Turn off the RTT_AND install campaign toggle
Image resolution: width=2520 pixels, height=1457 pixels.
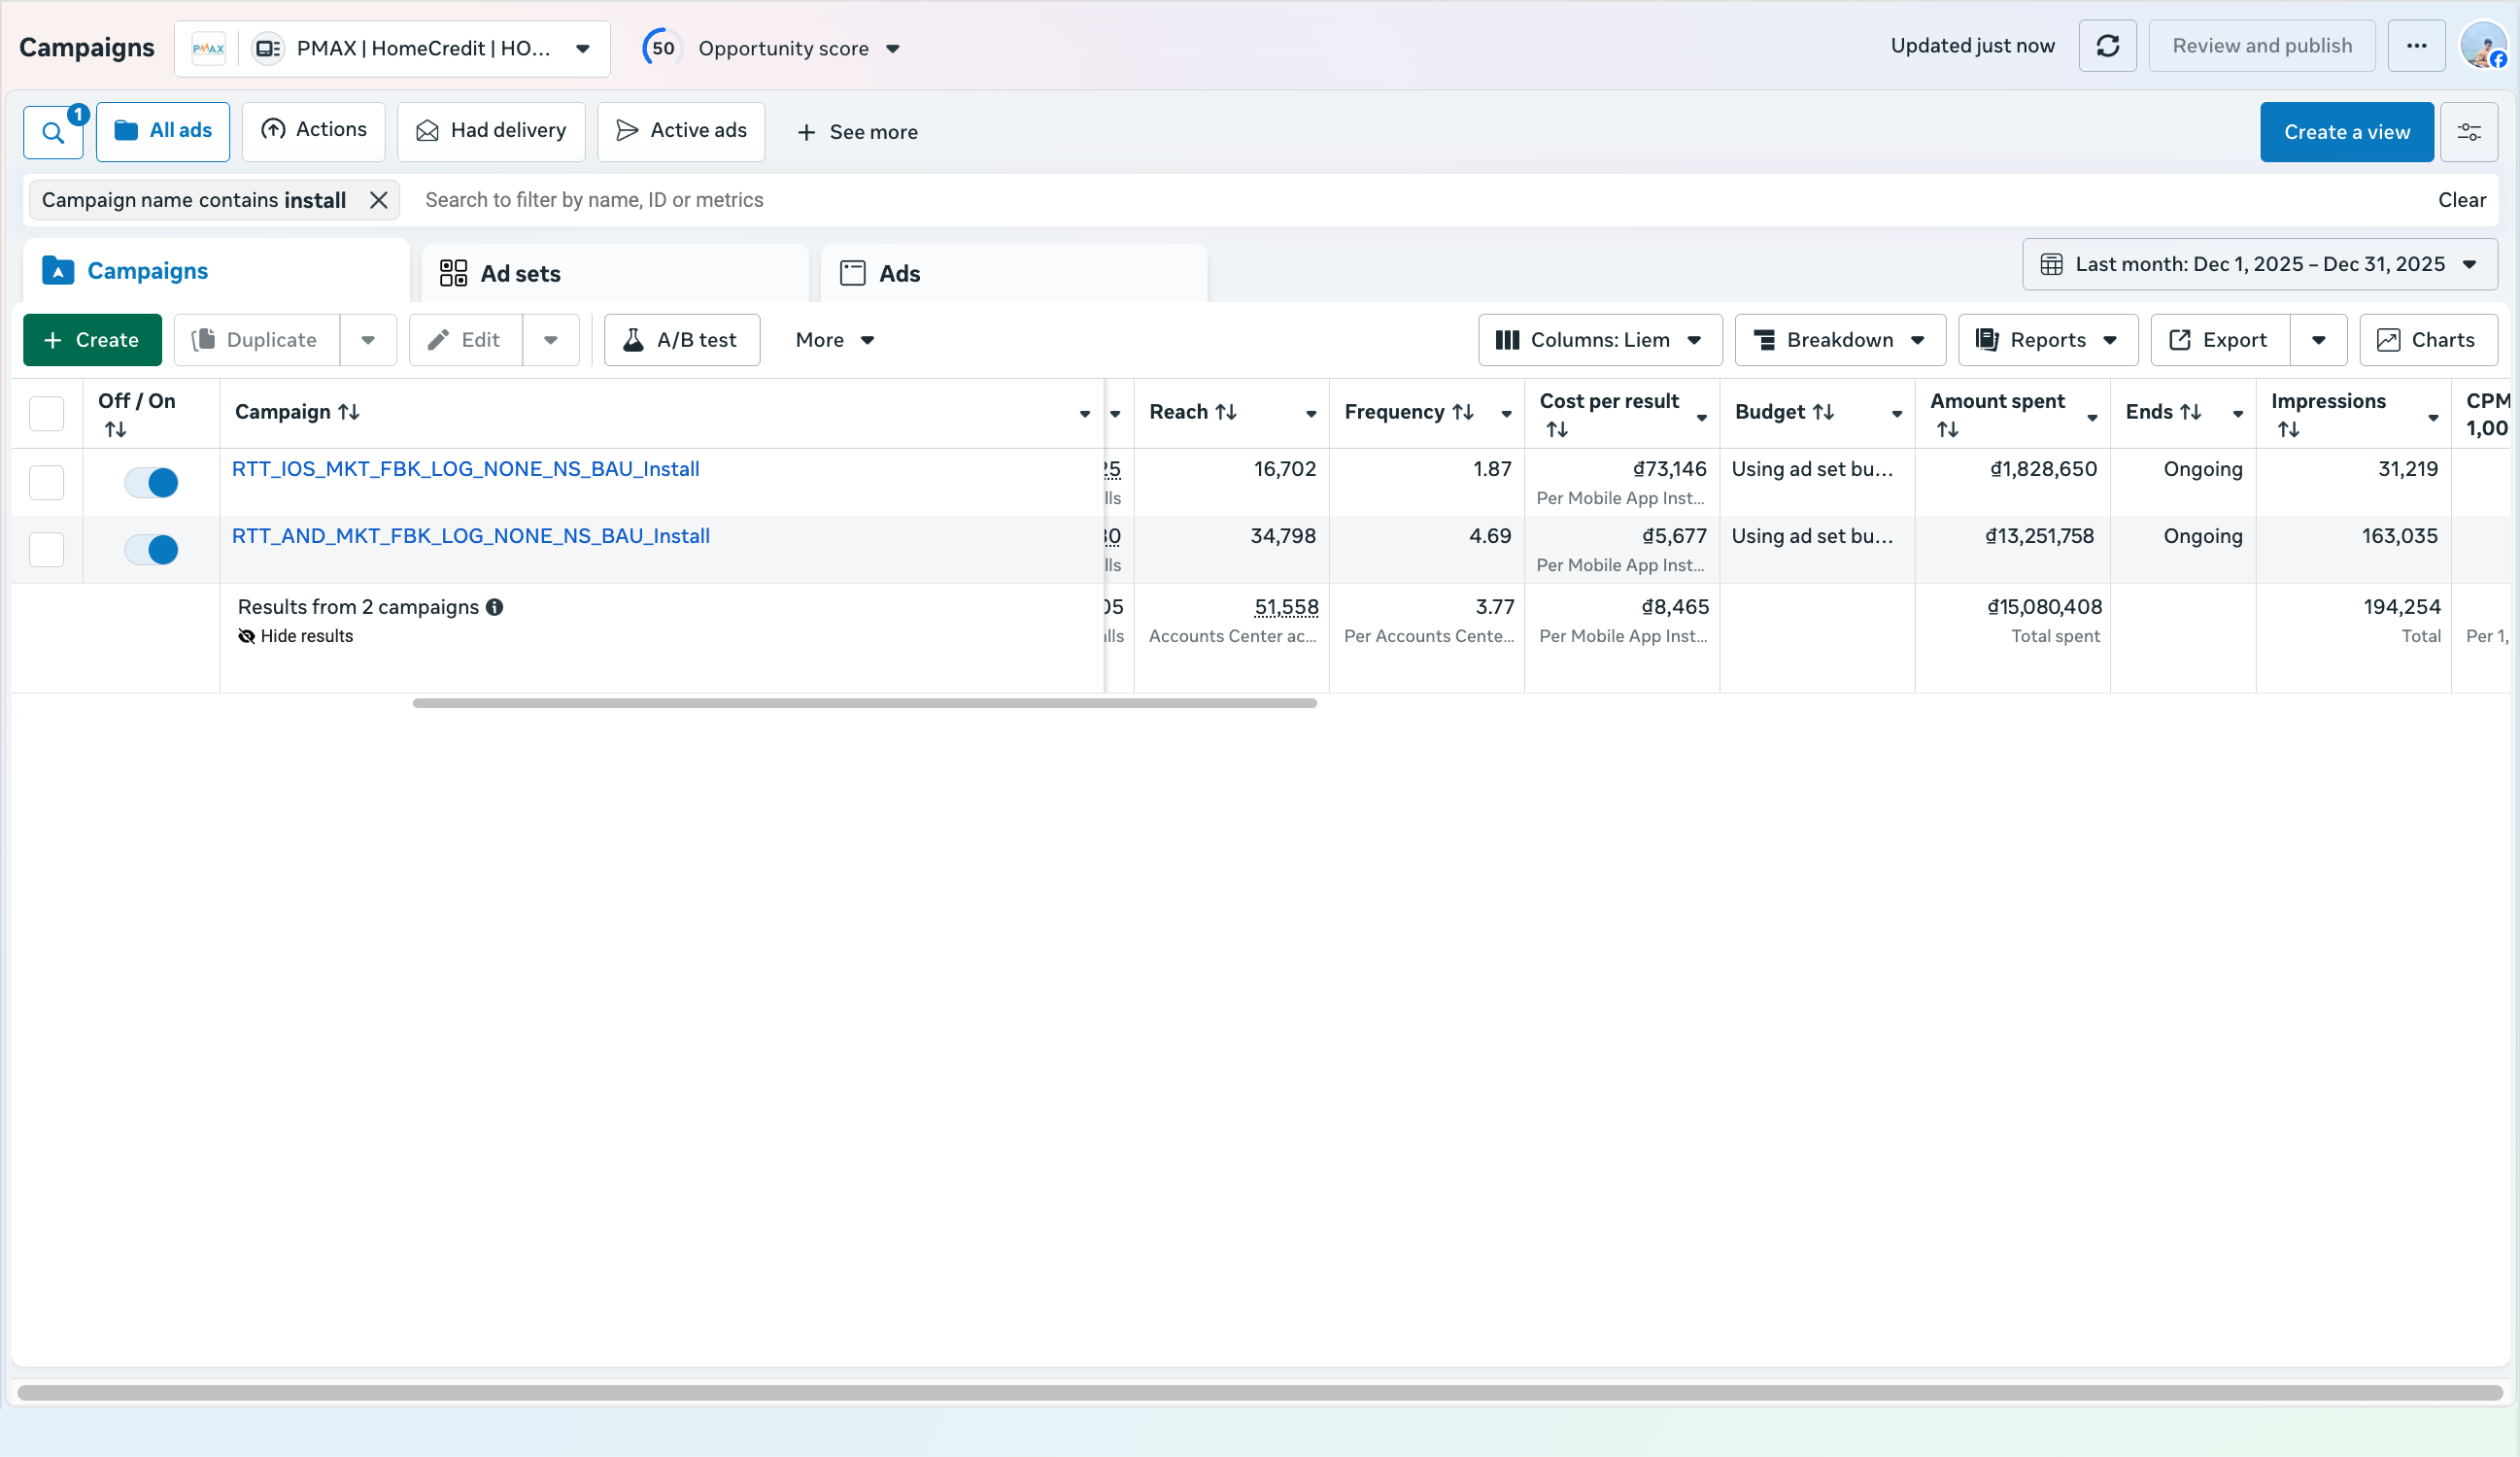pos(152,549)
